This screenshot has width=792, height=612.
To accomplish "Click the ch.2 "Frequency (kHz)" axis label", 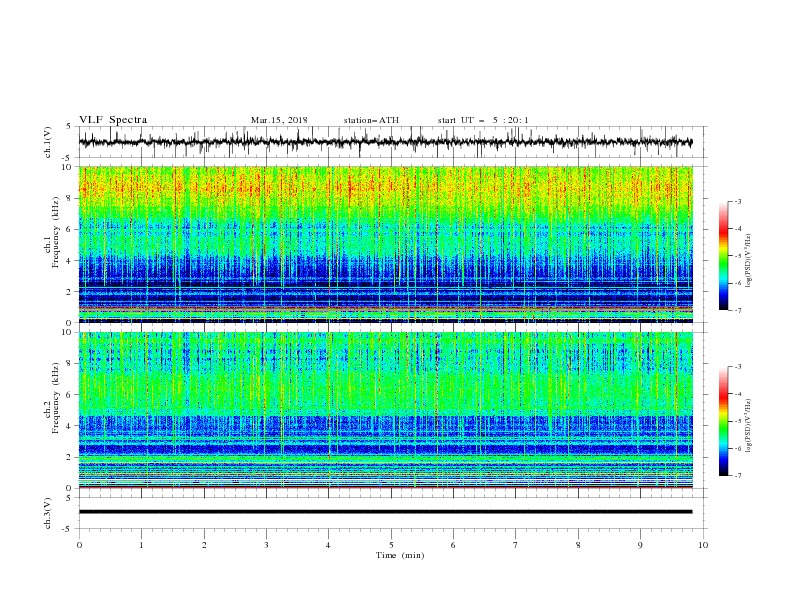I will pos(56,398).
